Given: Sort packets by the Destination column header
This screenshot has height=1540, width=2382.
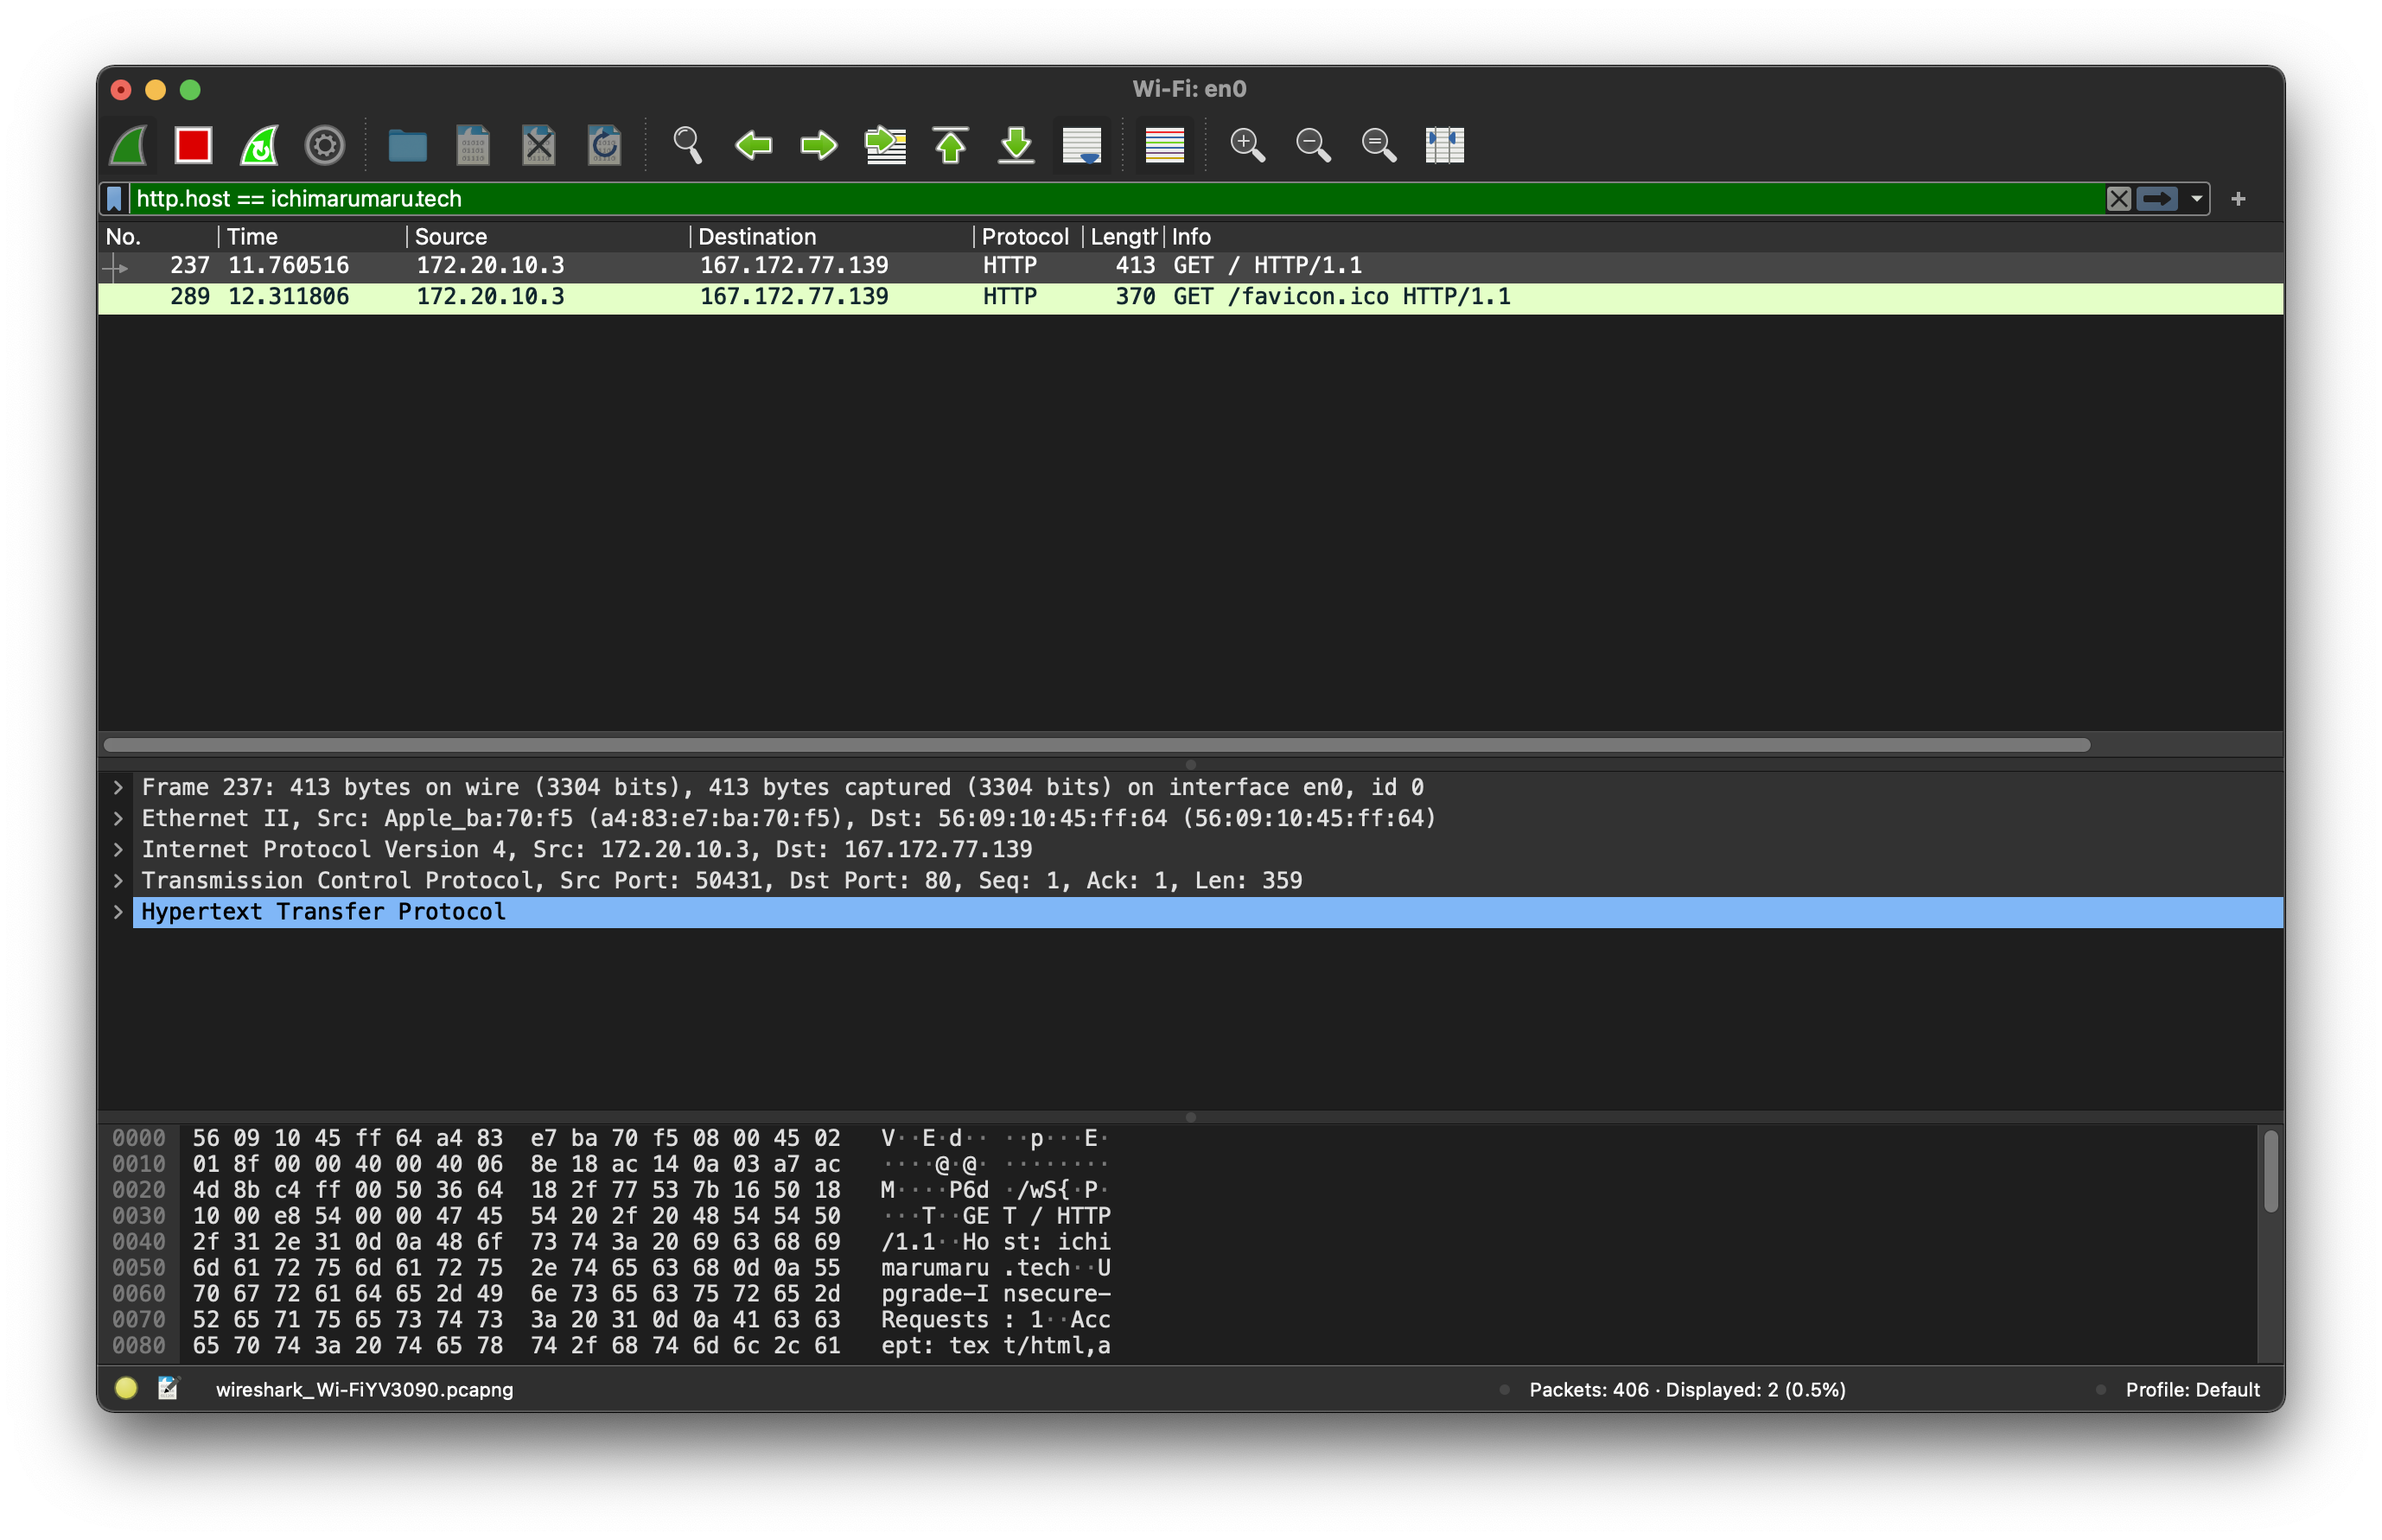Looking at the screenshot, I should pos(756,237).
